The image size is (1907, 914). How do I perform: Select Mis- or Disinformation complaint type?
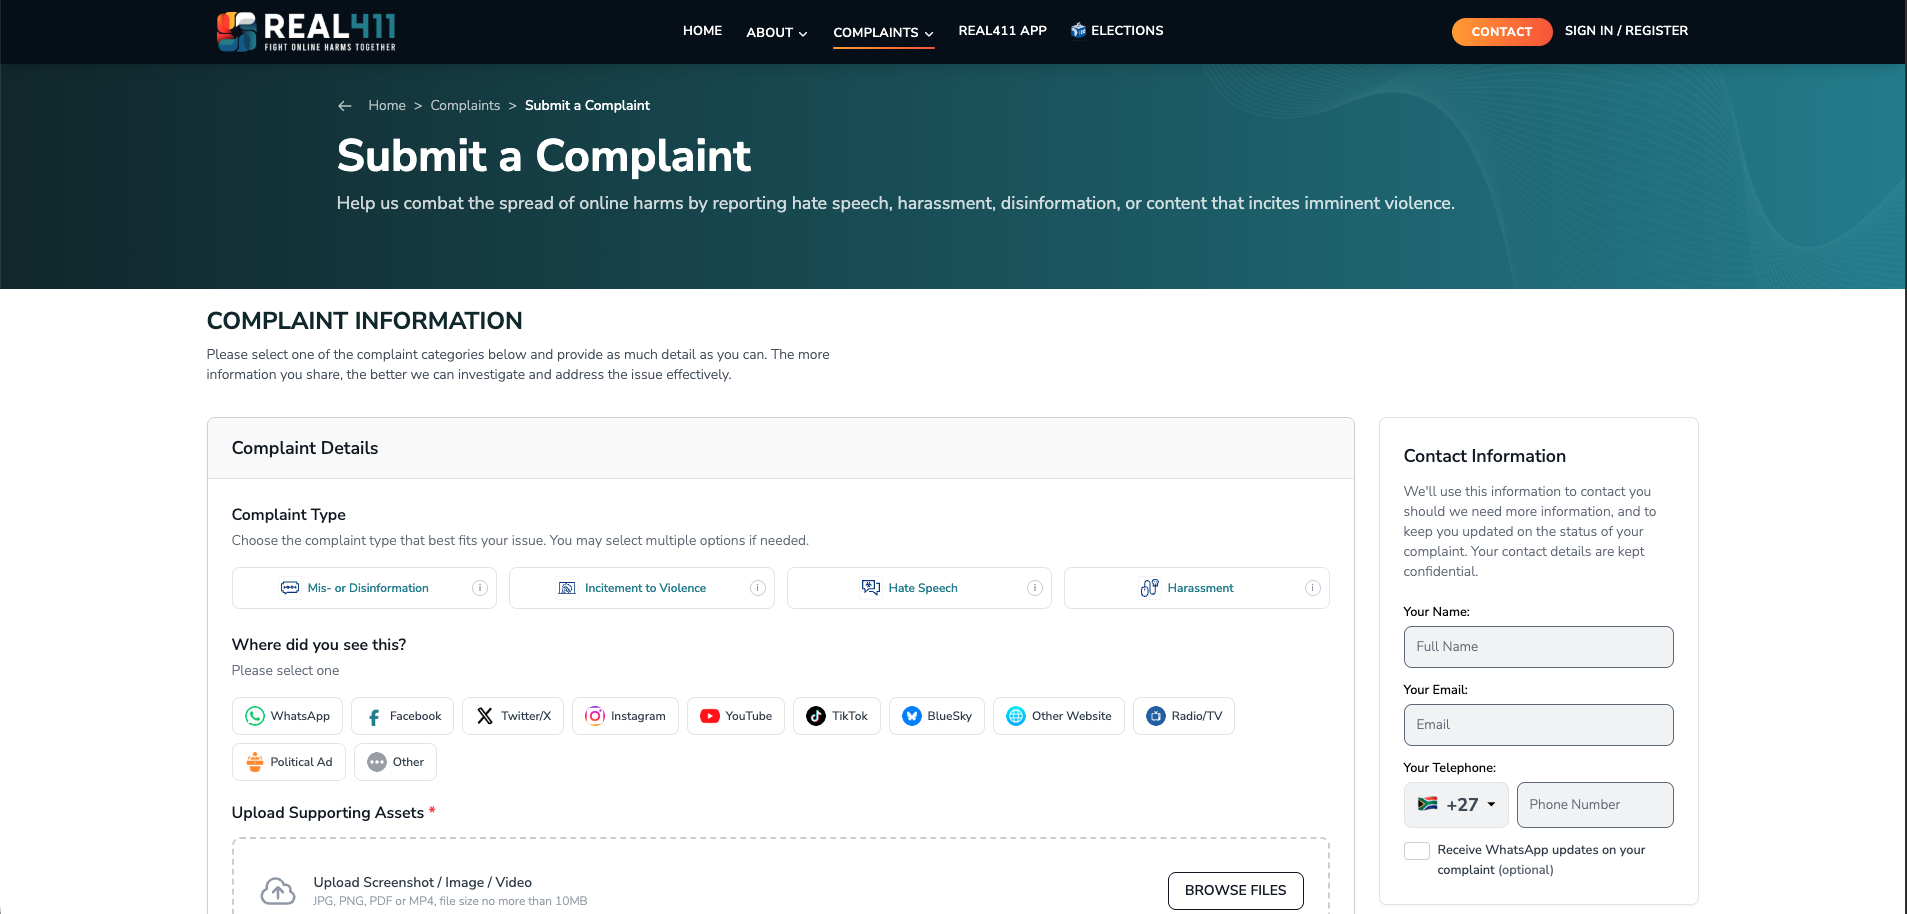tap(364, 588)
